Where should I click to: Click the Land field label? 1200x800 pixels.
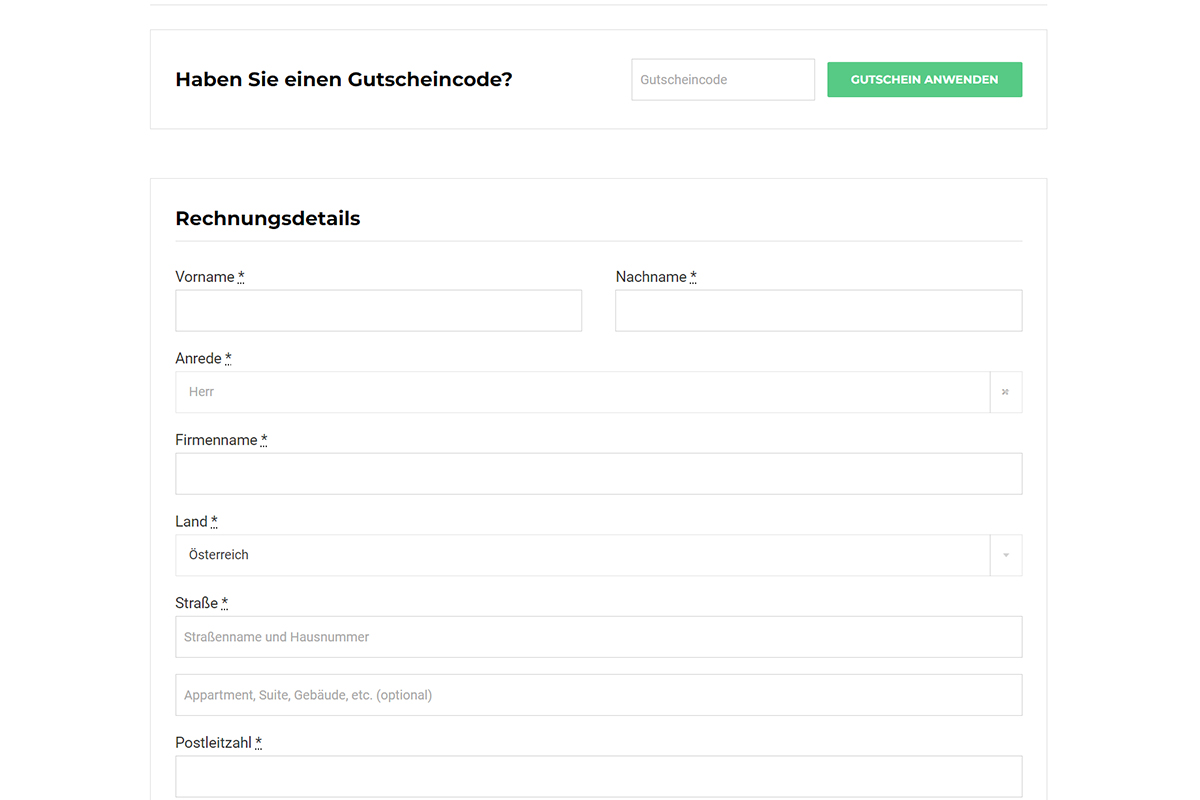[x=191, y=522]
